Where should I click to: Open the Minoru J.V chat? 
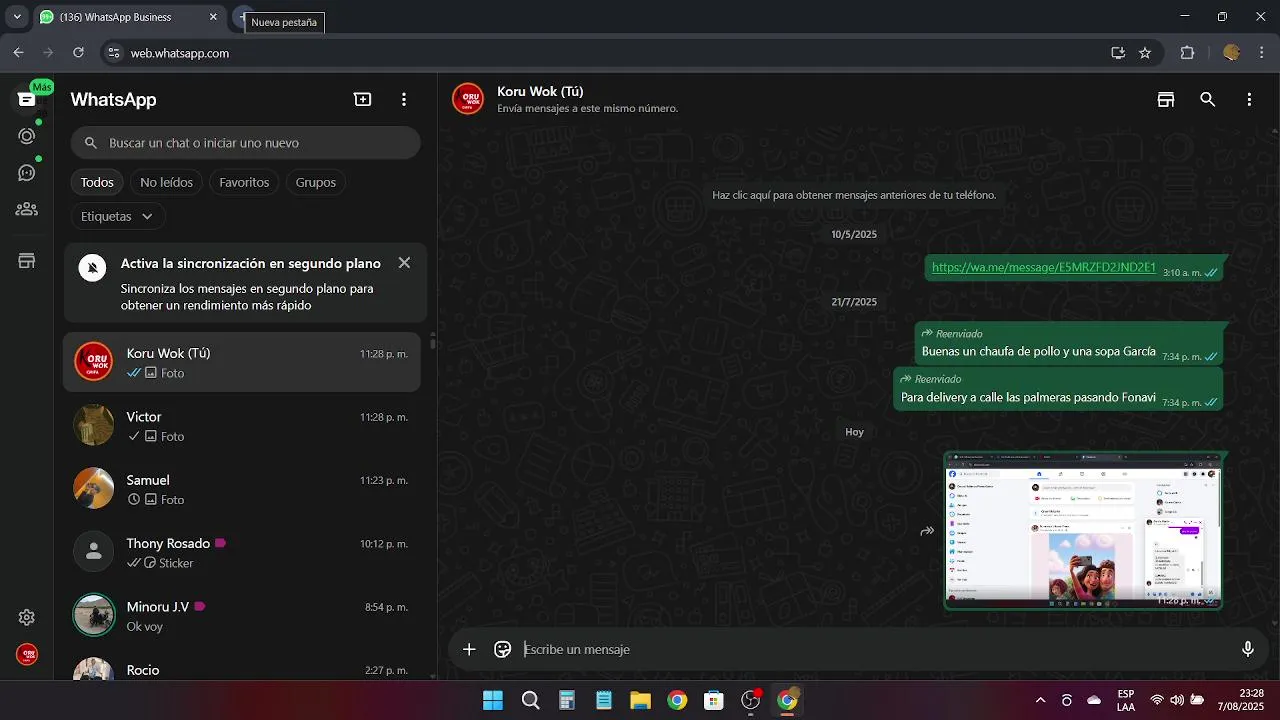(x=242, y=616)
